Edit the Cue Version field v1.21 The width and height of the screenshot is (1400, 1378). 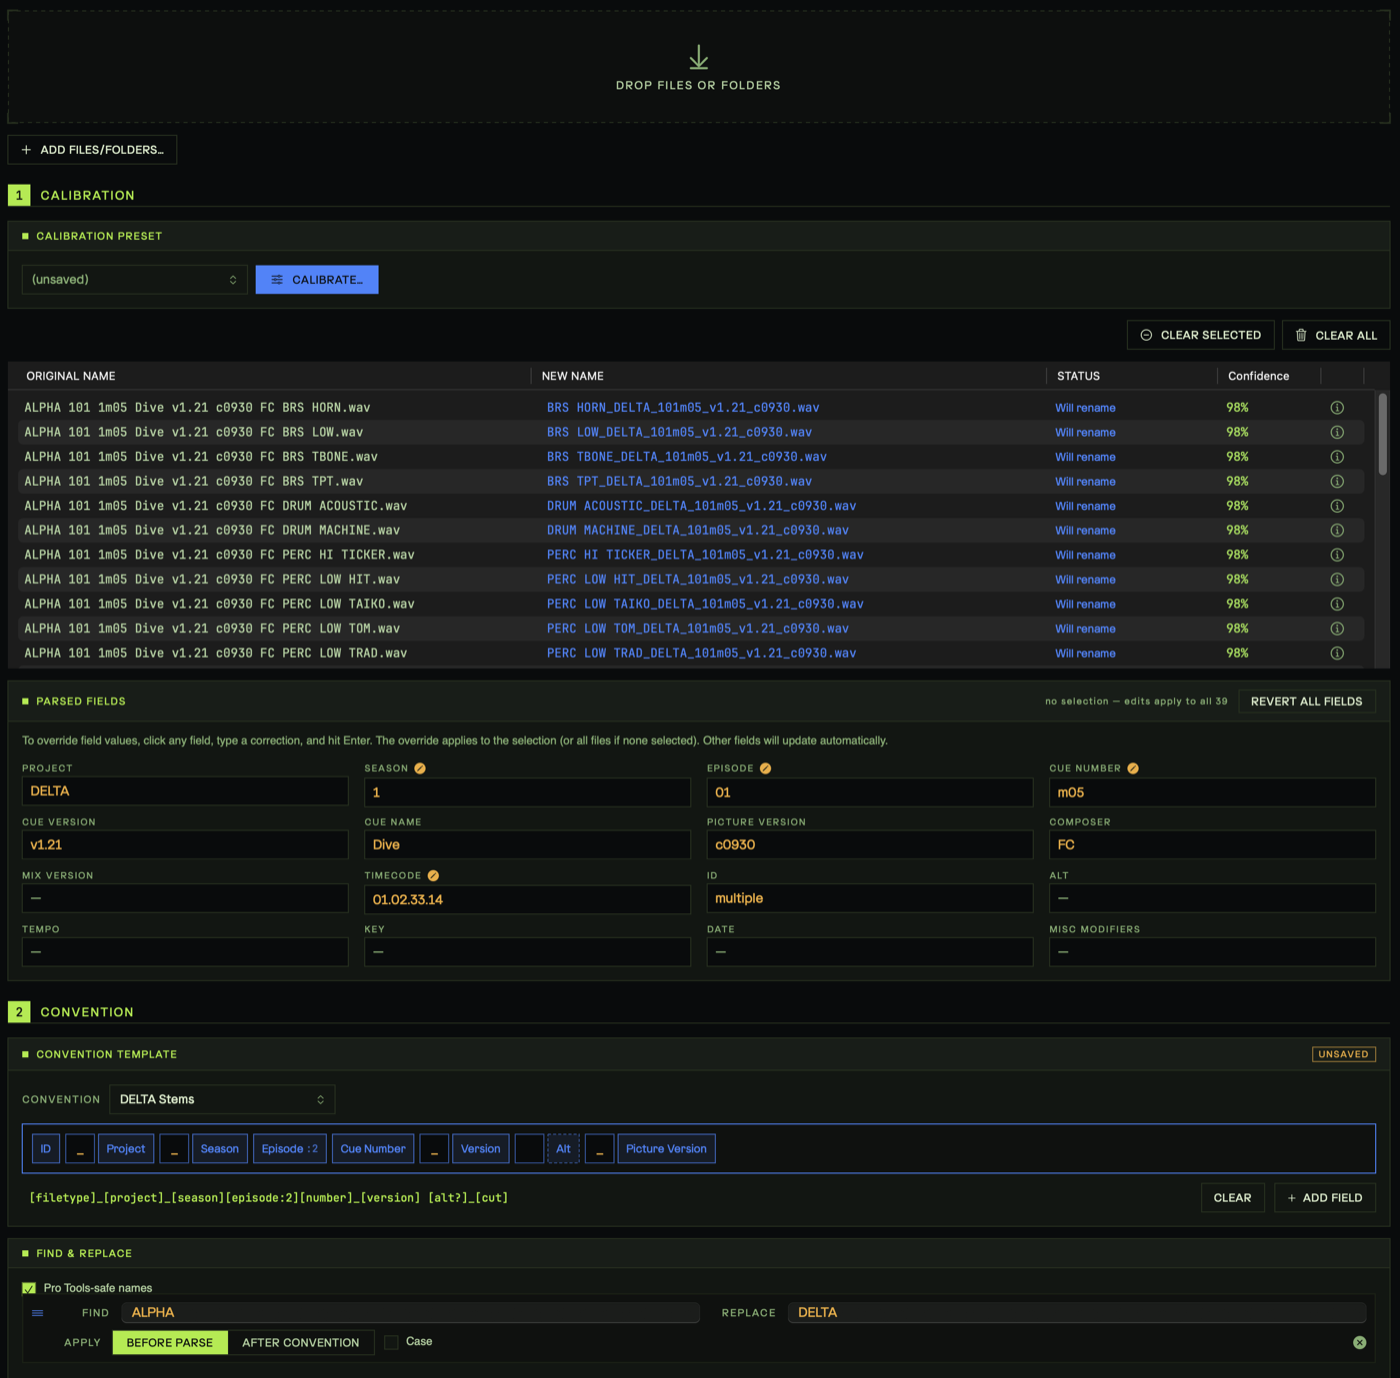(185, 845)
